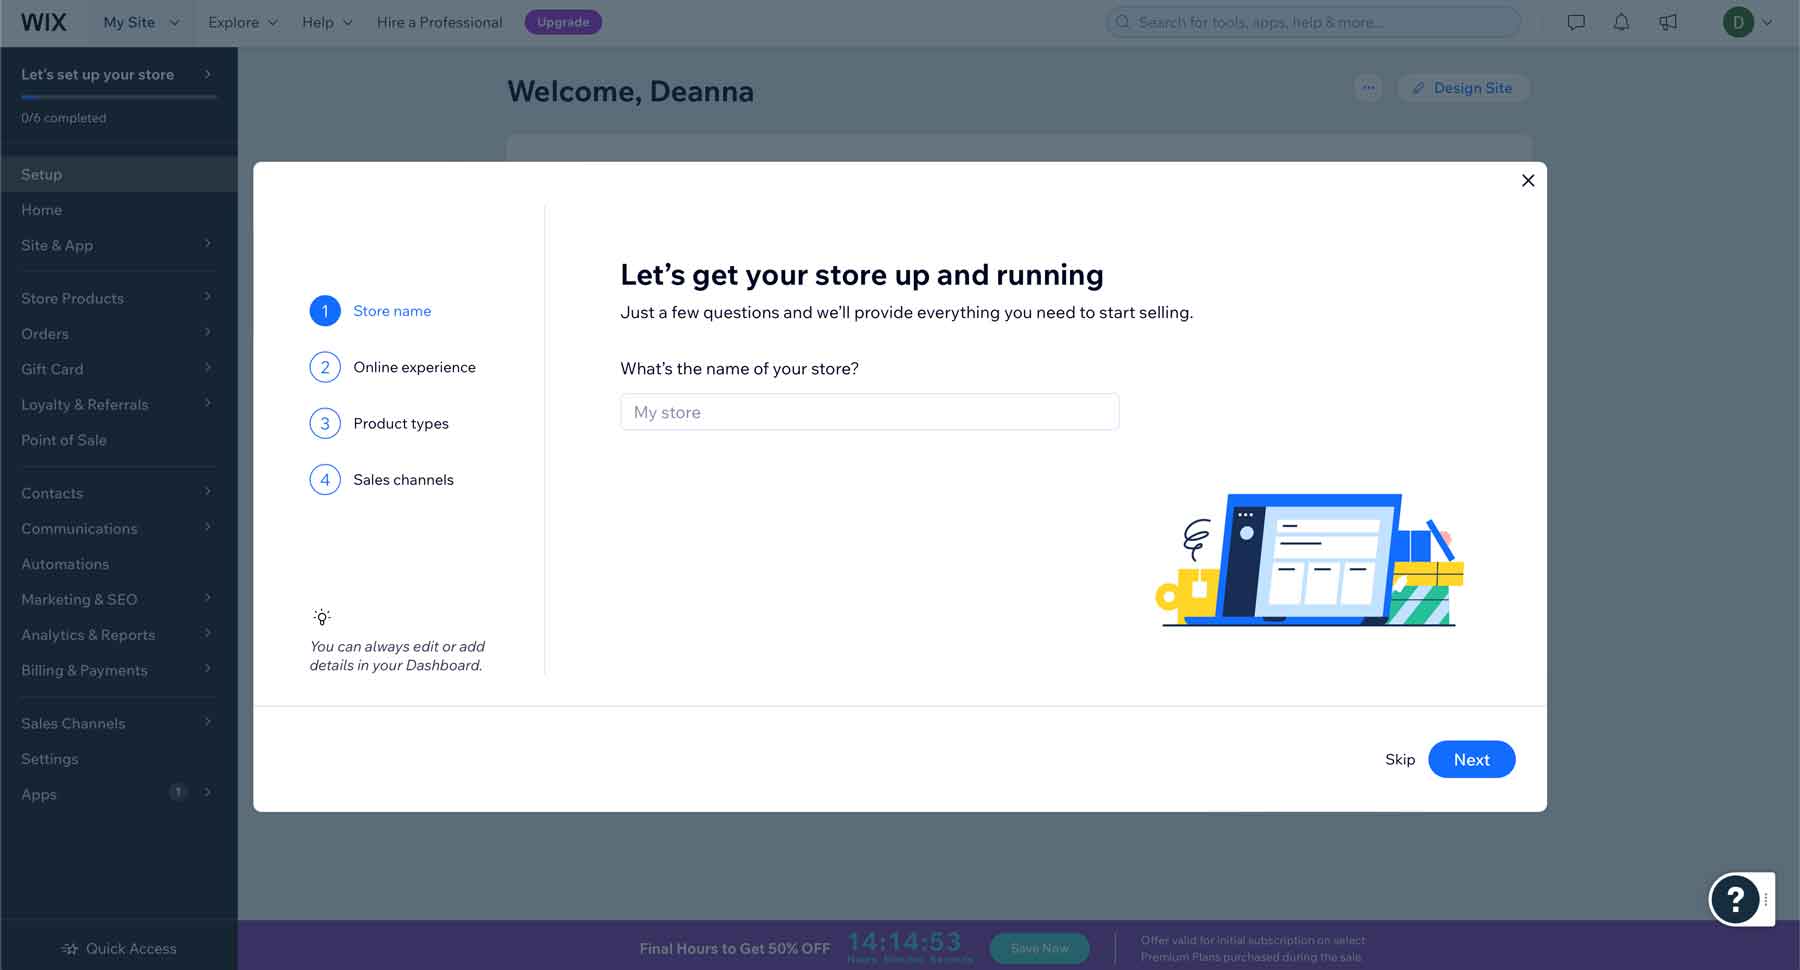Click Design Site with the pencil icon
1800x970 pixels.
1463,88
